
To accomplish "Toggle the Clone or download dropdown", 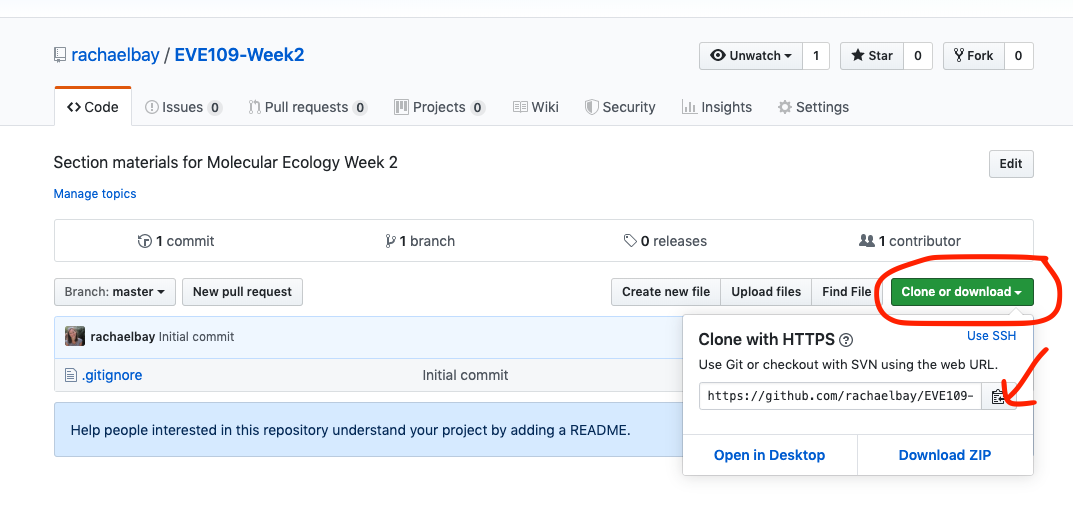I will (962, 292).
